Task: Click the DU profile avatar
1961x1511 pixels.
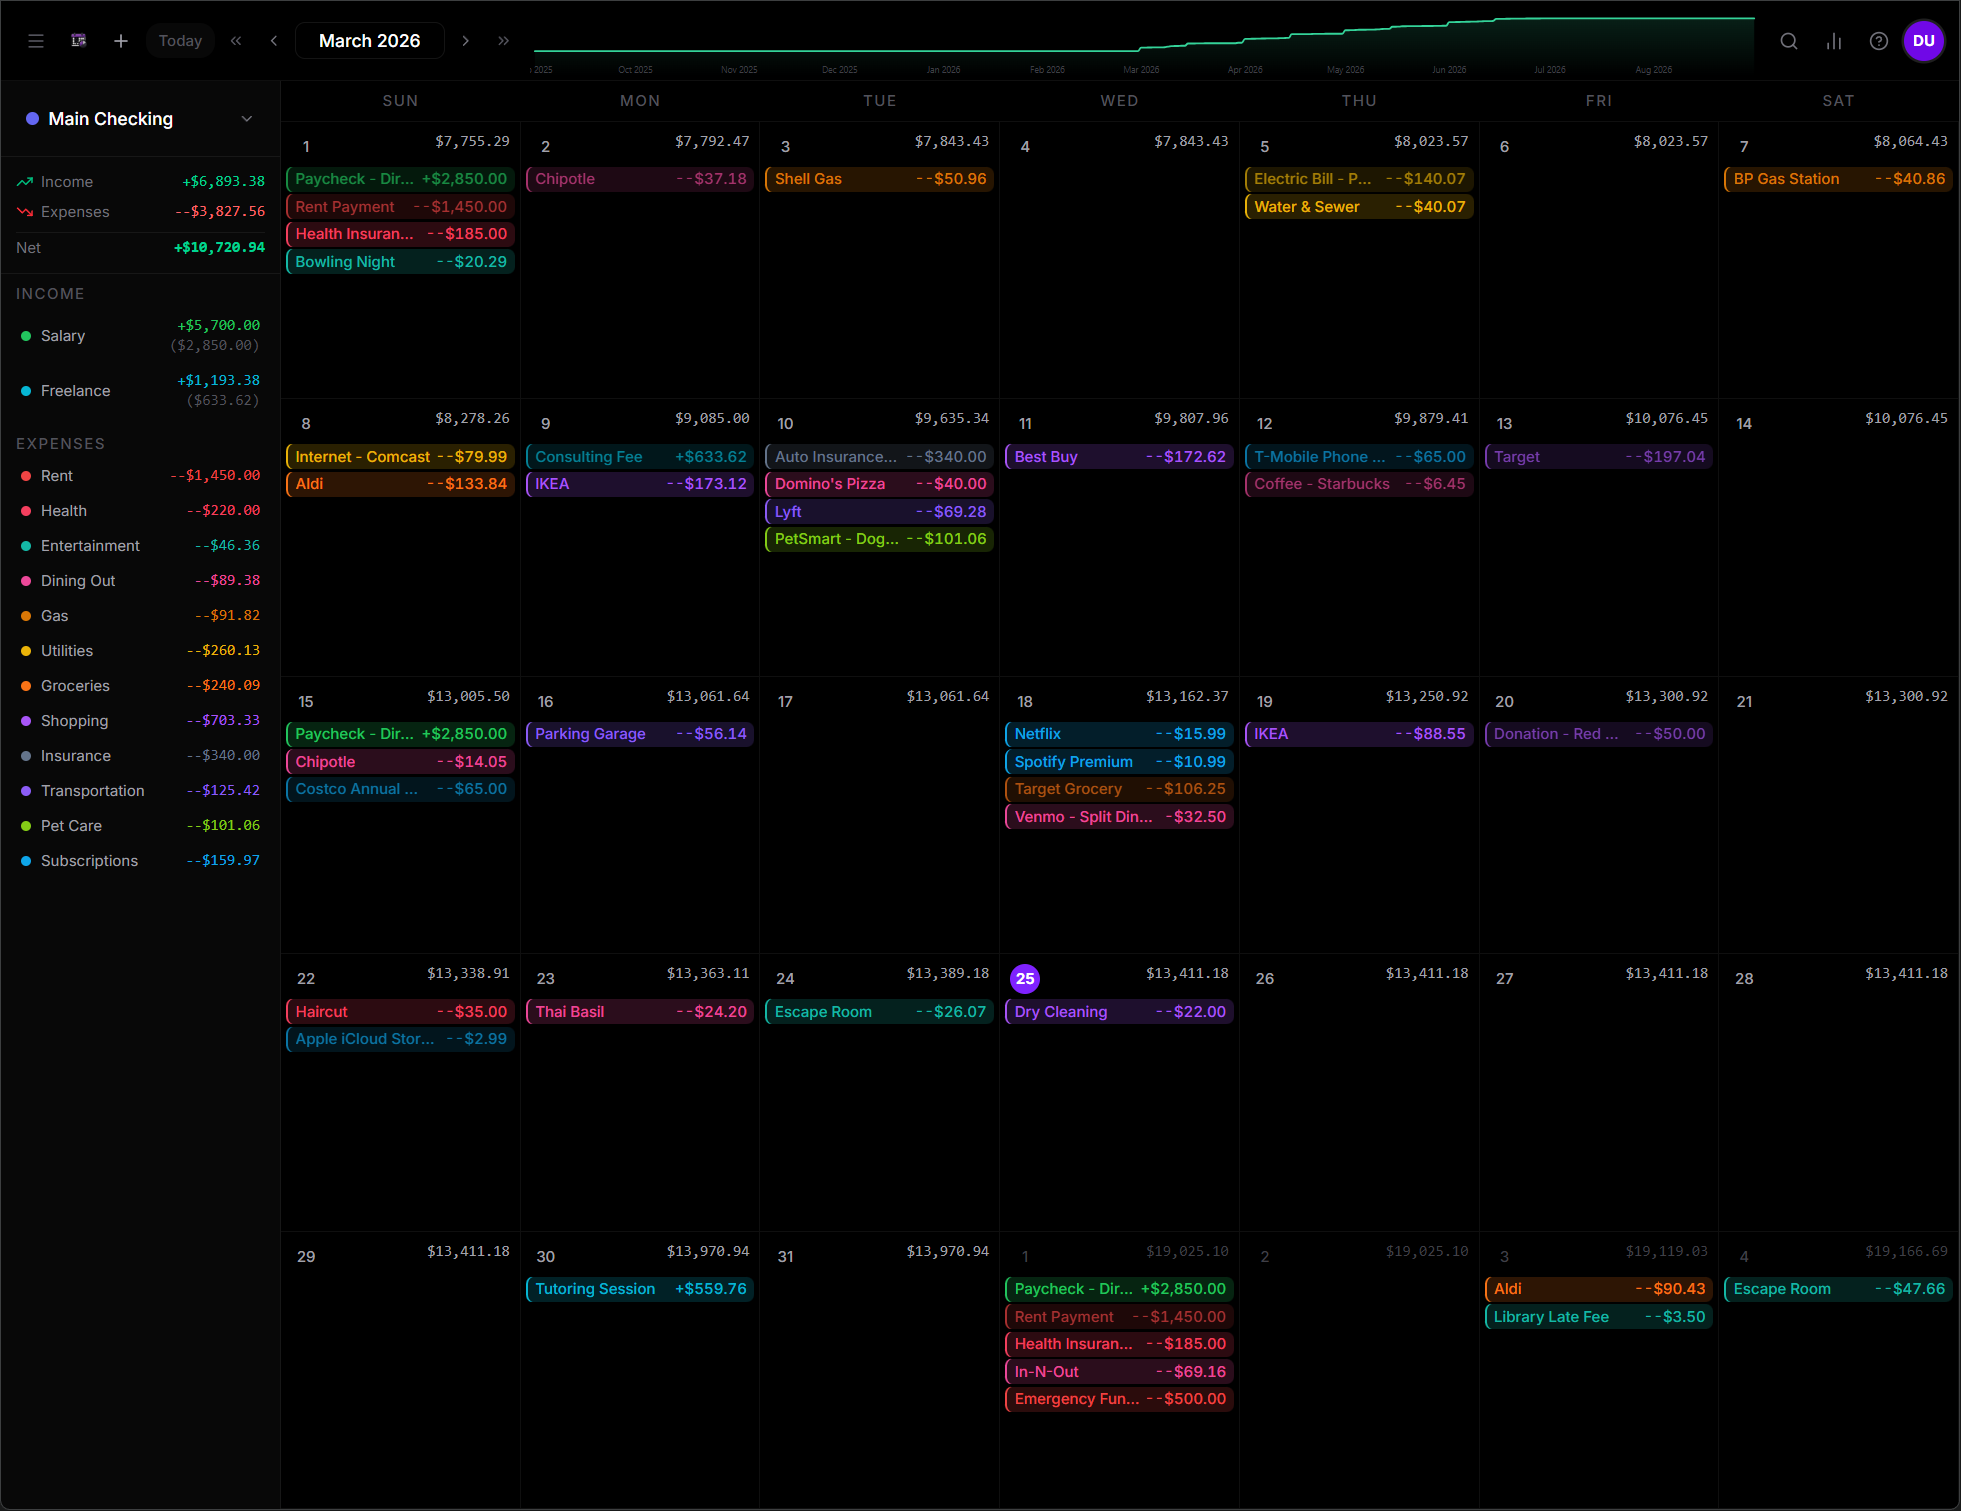Action: (1924, 41)
